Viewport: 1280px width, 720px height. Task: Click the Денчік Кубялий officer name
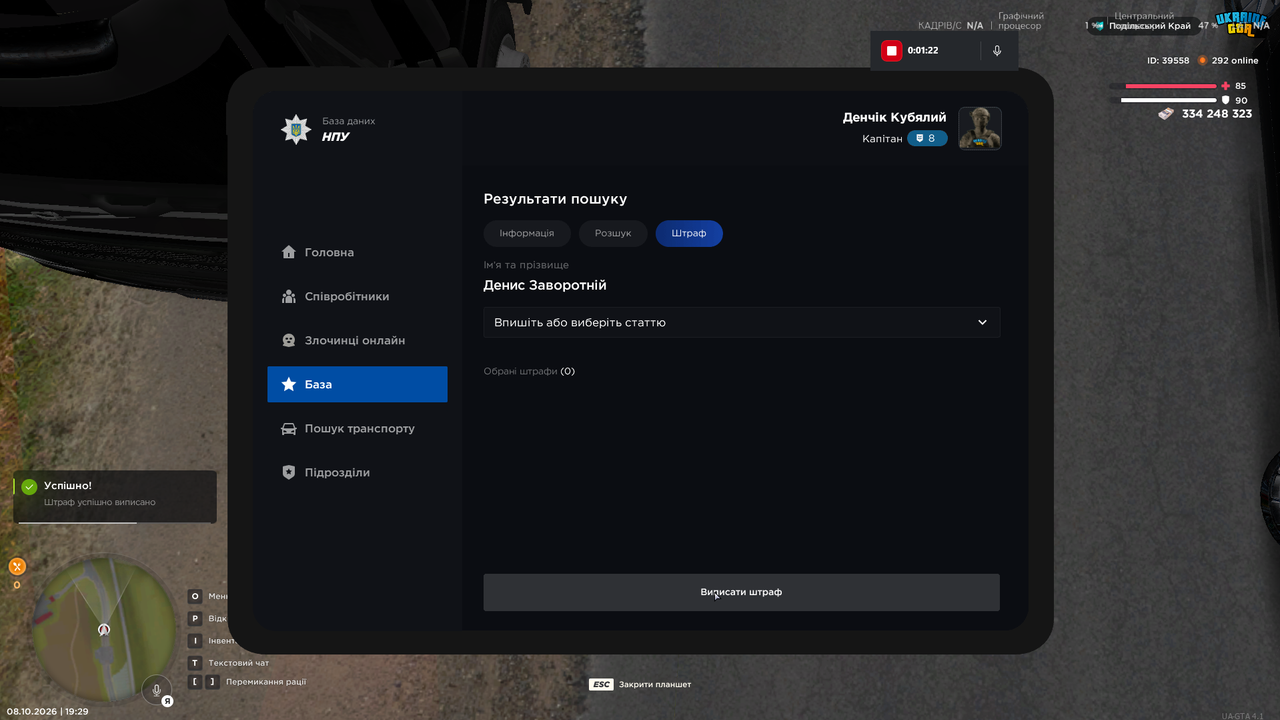tap(894, 117)
